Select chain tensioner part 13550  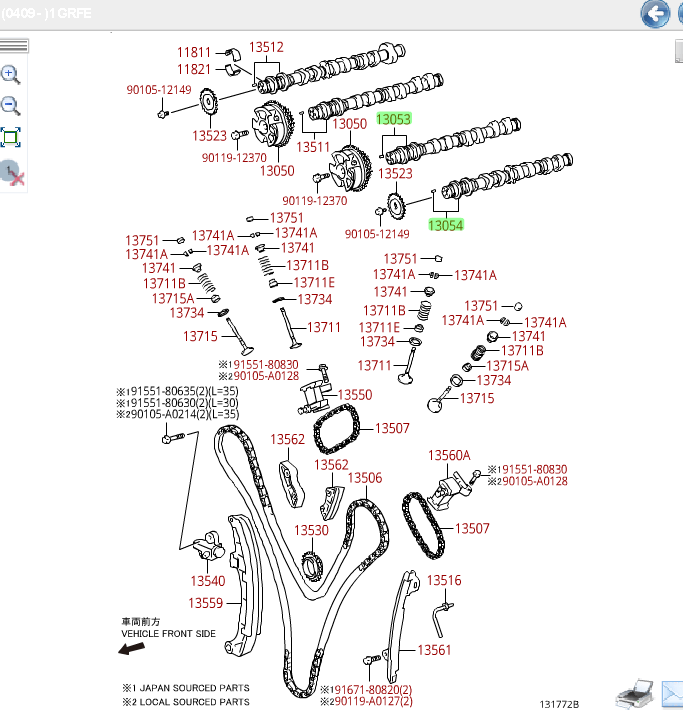[x=355, y=395]
